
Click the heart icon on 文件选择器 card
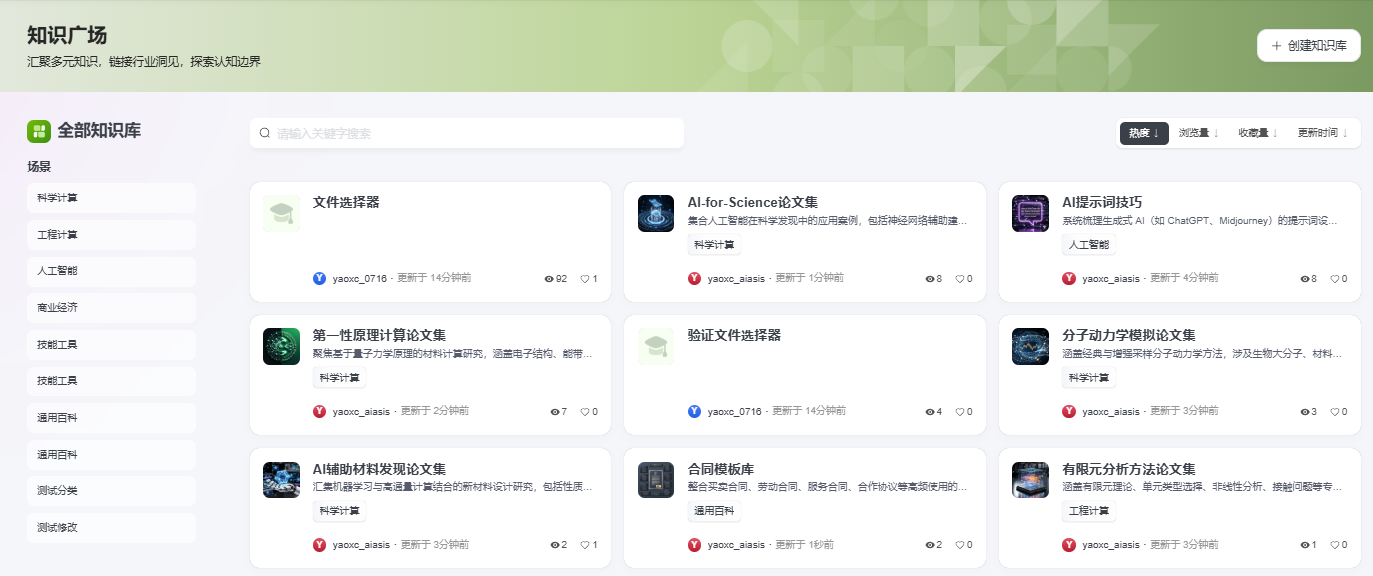[585, 279]
